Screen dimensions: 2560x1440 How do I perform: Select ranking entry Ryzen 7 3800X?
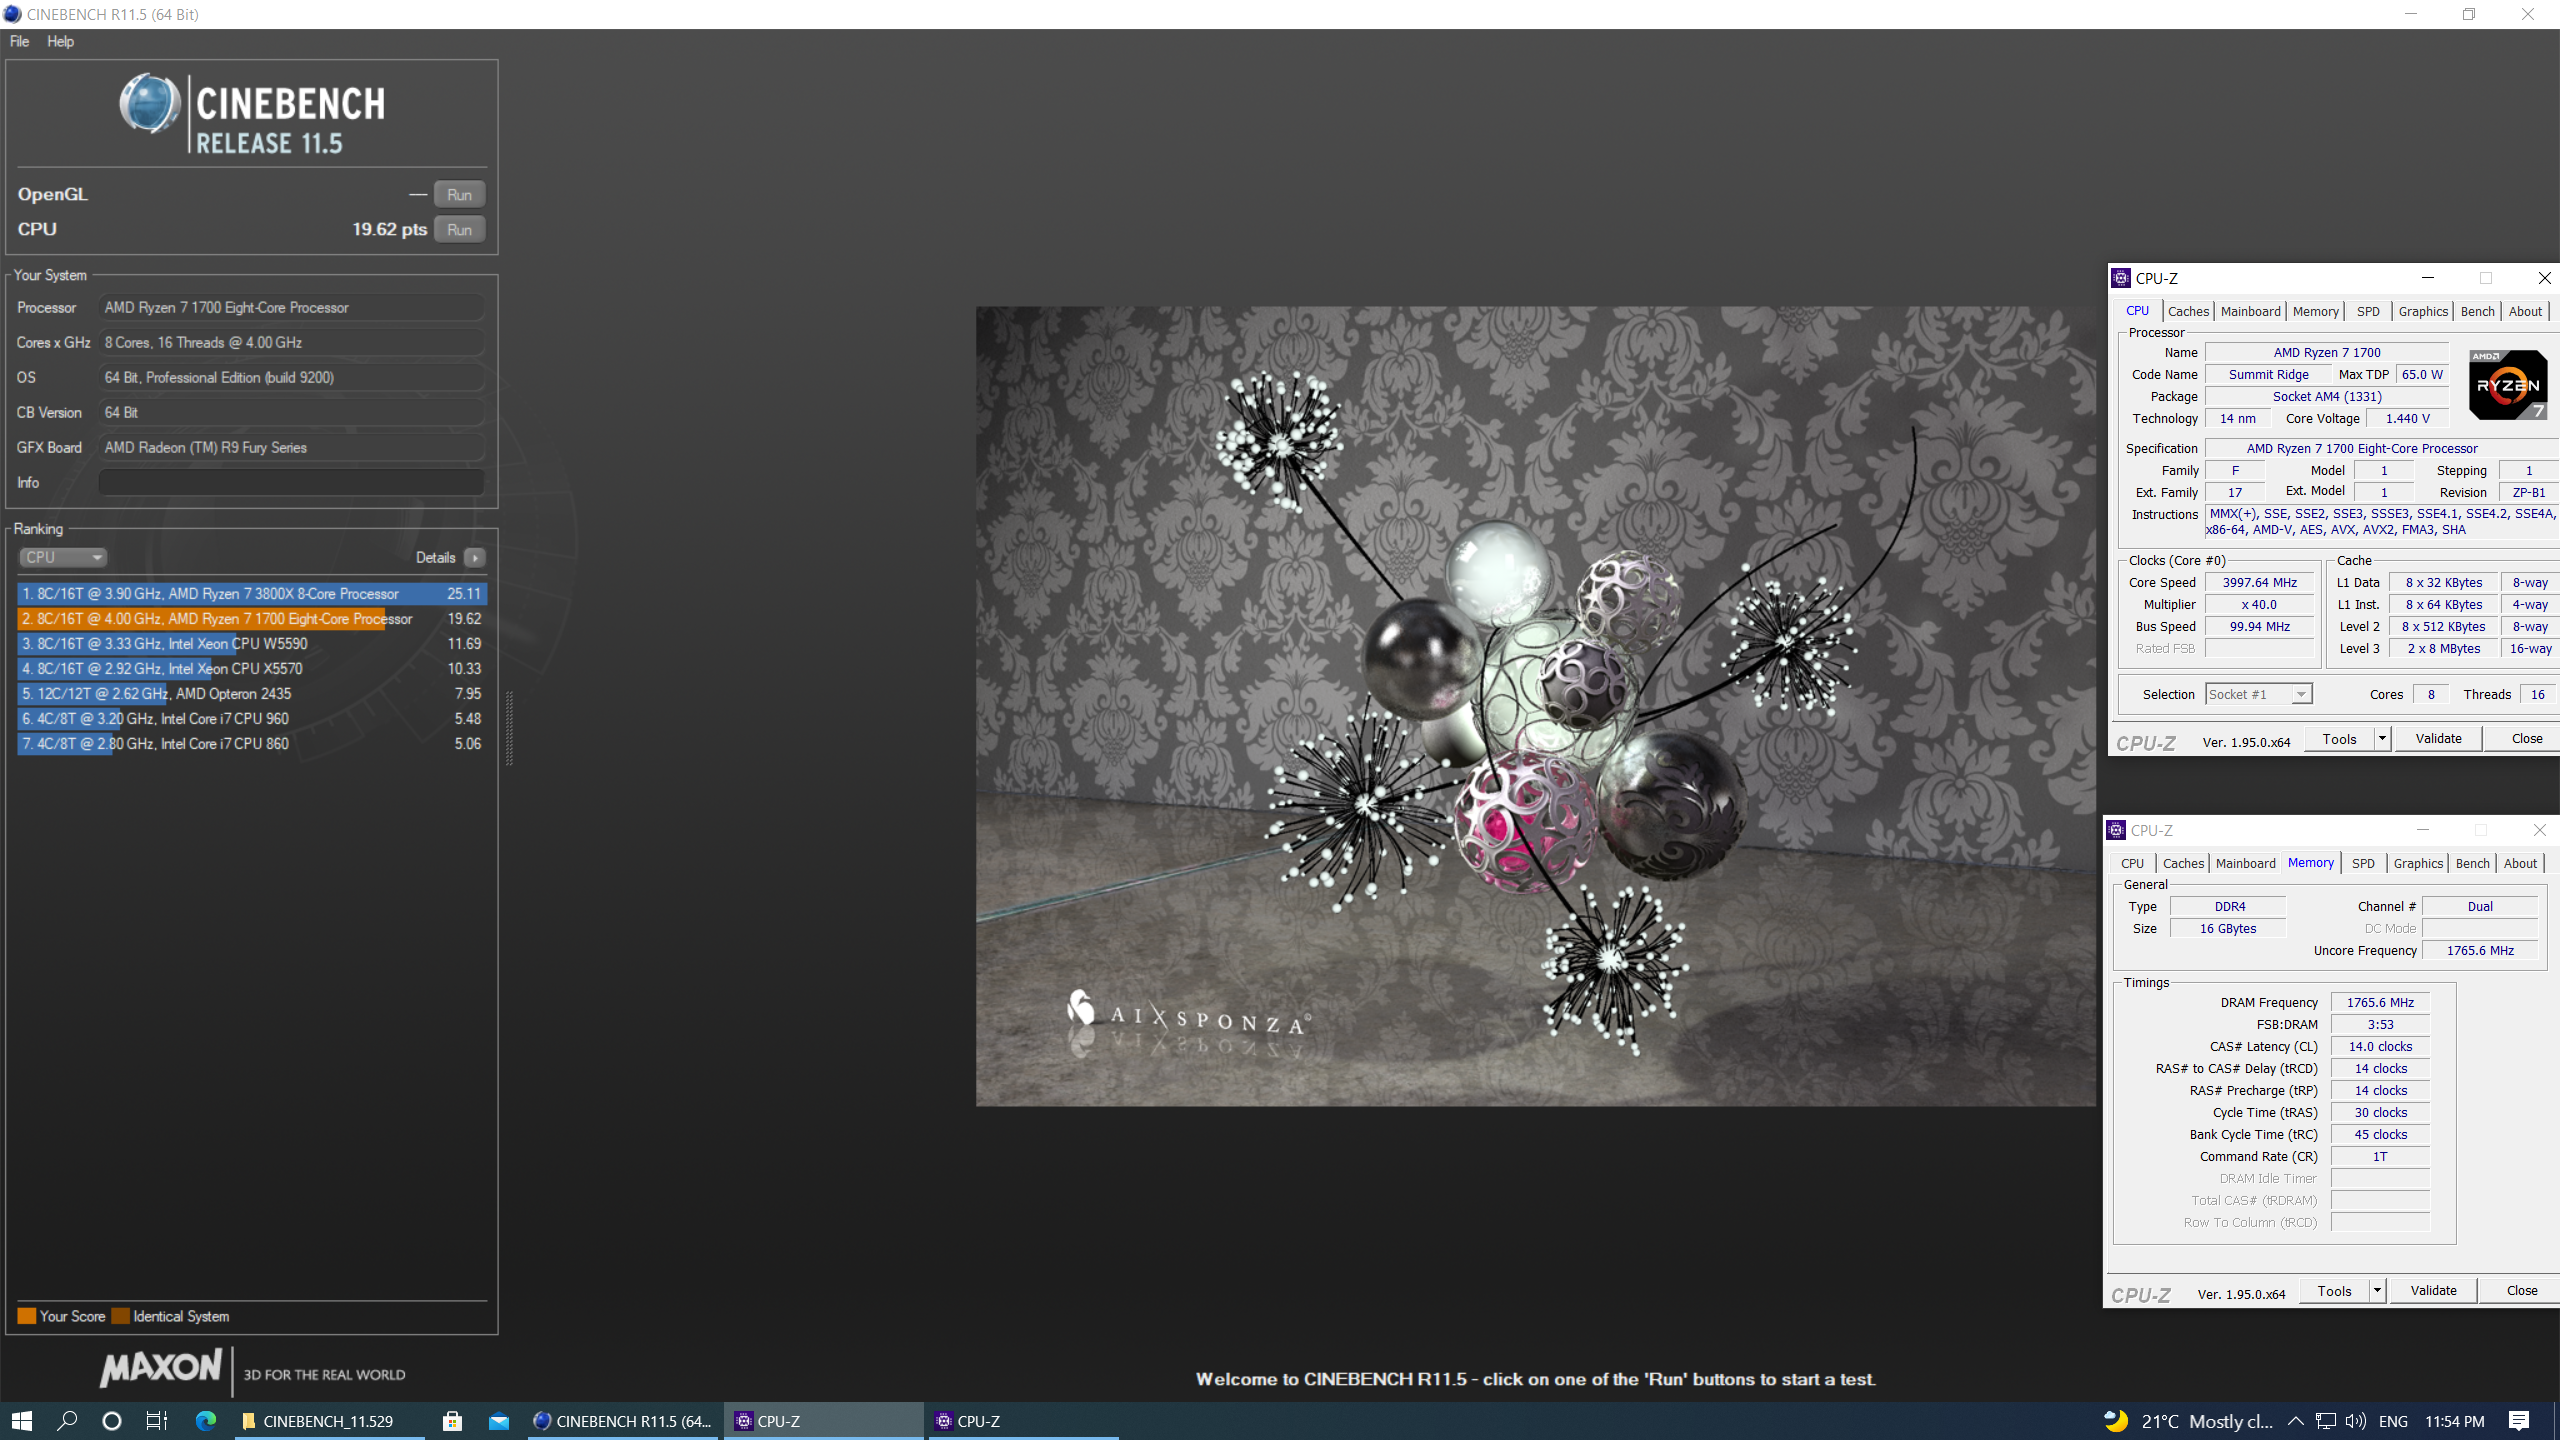click(x=252, y=593)
